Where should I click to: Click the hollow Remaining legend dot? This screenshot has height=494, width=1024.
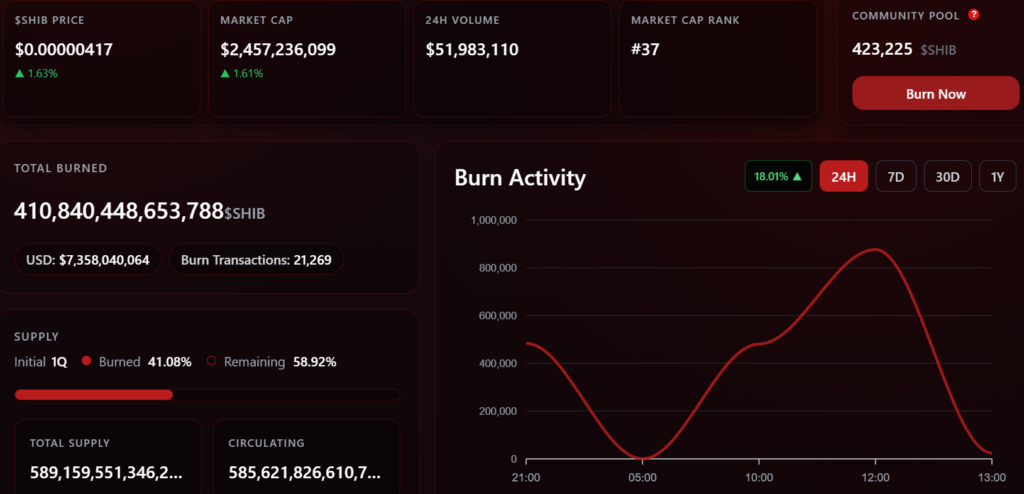[212, 361]
